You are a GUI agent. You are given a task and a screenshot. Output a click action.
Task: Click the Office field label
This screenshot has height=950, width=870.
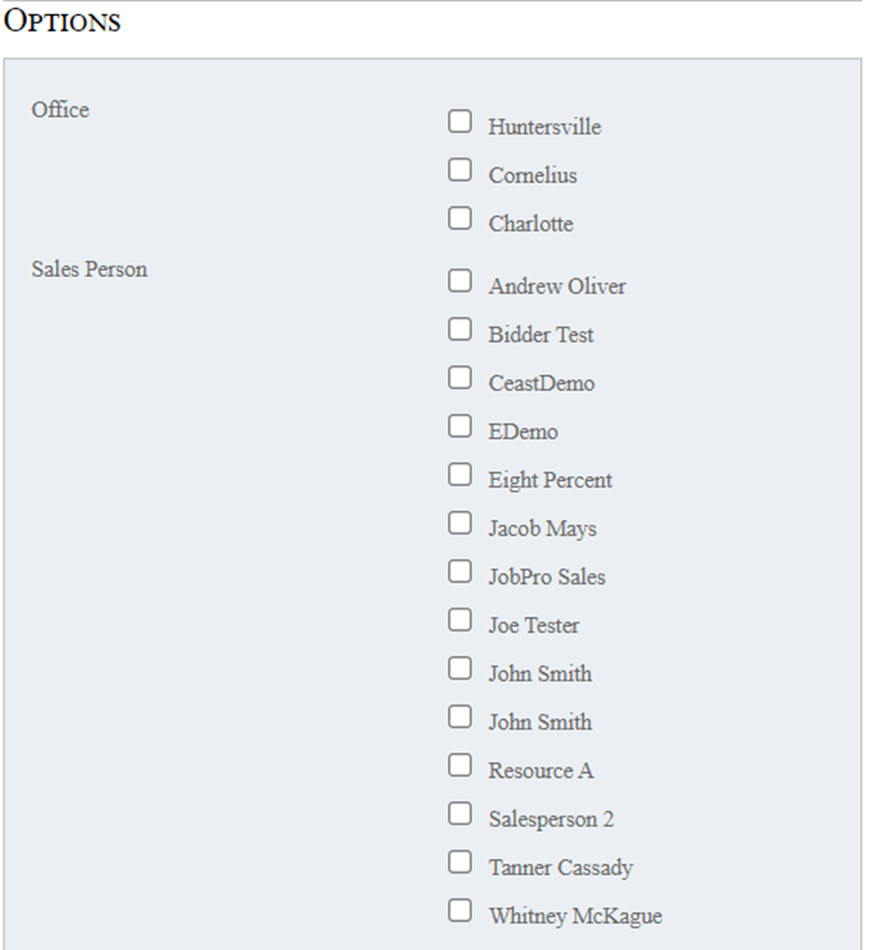(60, 110)
